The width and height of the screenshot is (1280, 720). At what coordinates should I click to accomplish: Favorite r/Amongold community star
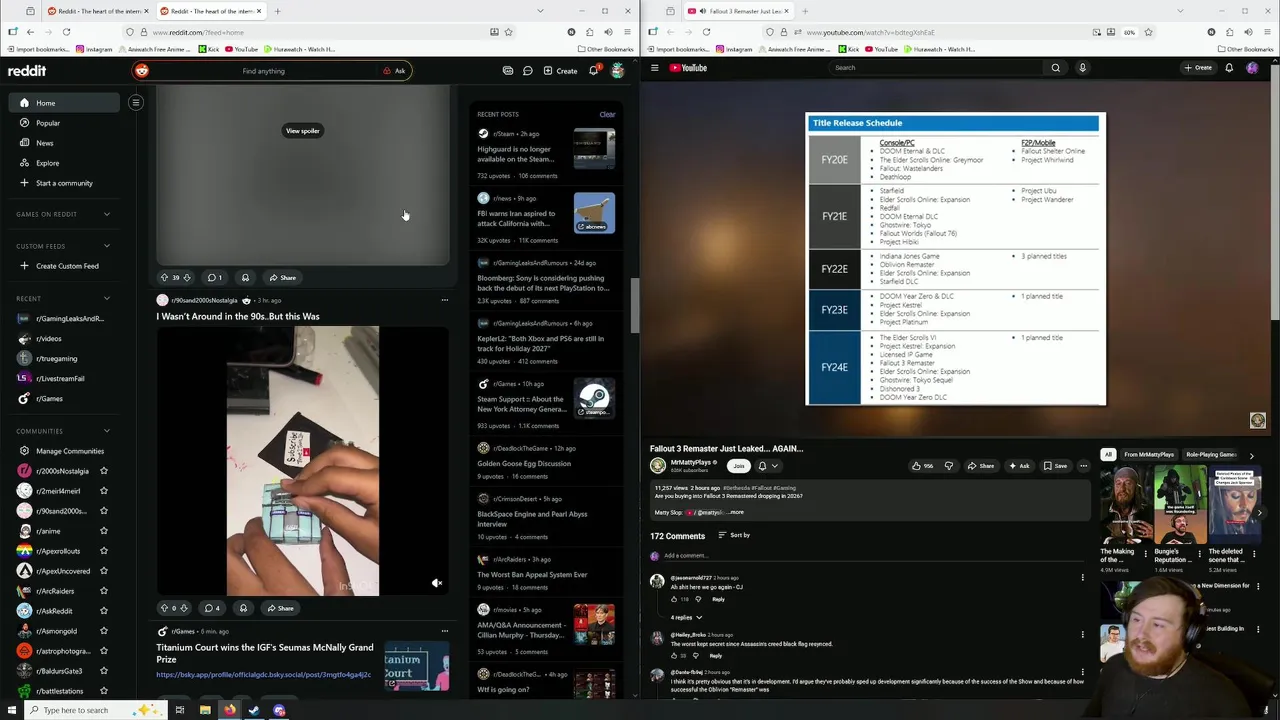click(x=103, y=631)
